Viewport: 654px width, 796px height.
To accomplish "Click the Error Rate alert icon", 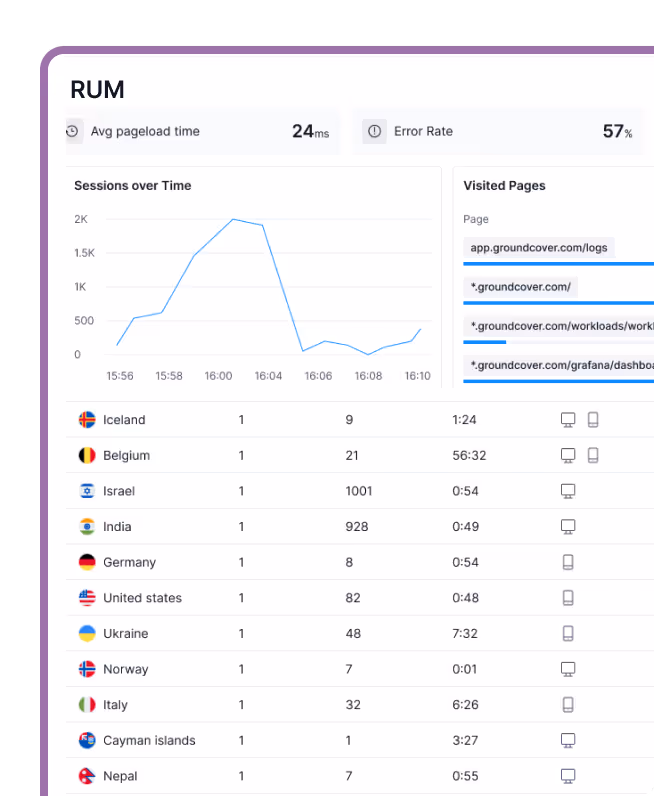I will (x=374, y=131).
